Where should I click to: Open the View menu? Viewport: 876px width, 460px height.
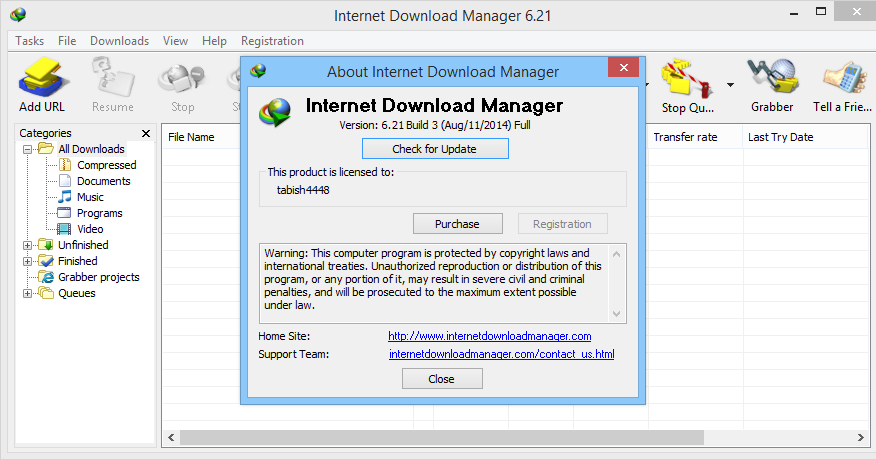point(175,41)
